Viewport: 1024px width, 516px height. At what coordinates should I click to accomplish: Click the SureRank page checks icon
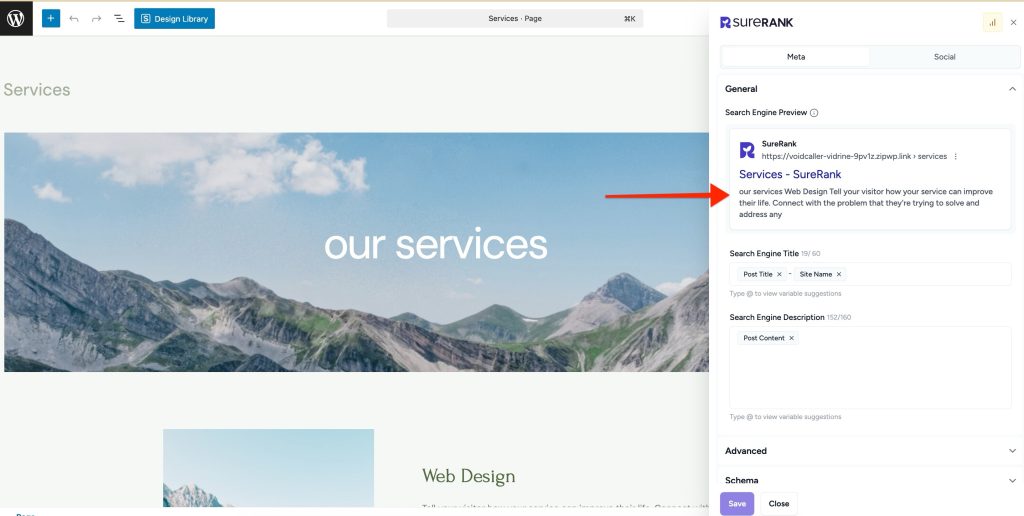point(992,22)
